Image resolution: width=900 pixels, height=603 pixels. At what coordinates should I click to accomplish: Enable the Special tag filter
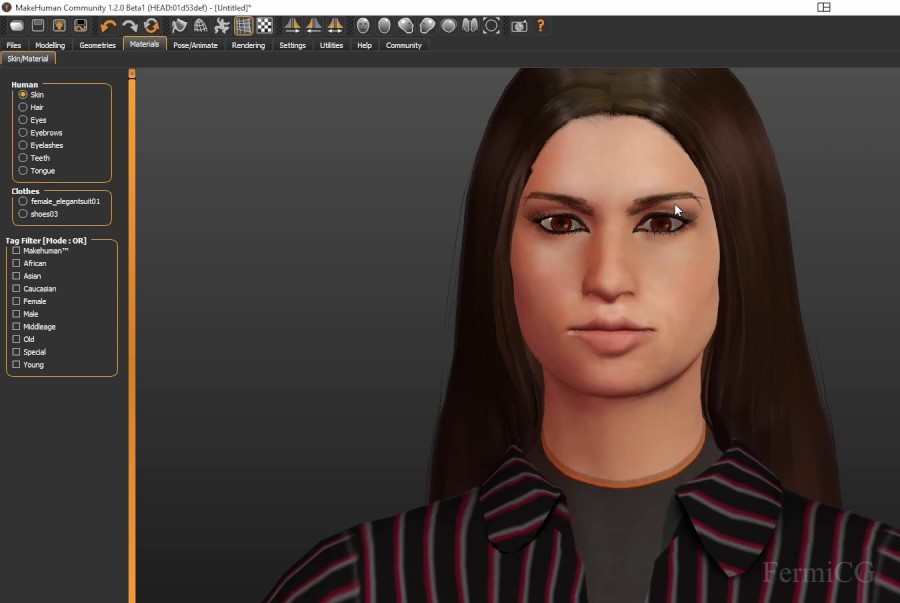(x=16, y=351)
